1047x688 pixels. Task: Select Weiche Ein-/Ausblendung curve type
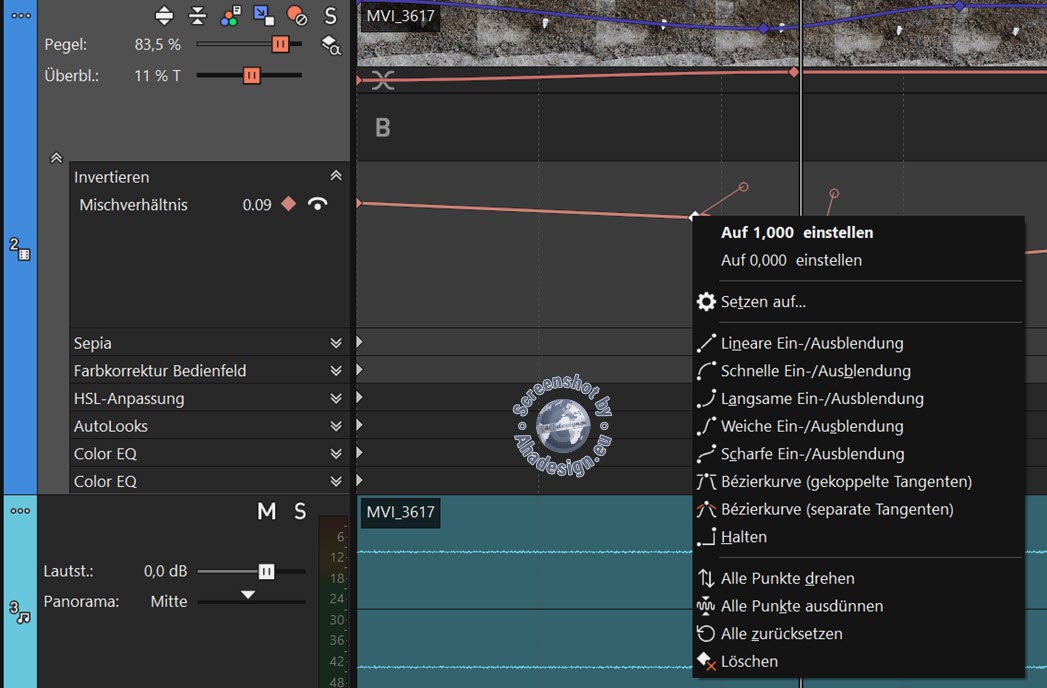point(858,426)
